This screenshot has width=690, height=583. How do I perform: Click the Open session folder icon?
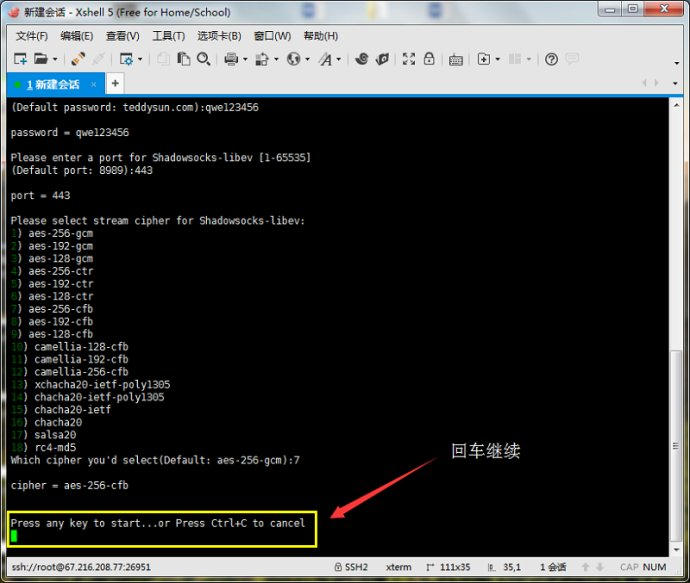(40, 59)
